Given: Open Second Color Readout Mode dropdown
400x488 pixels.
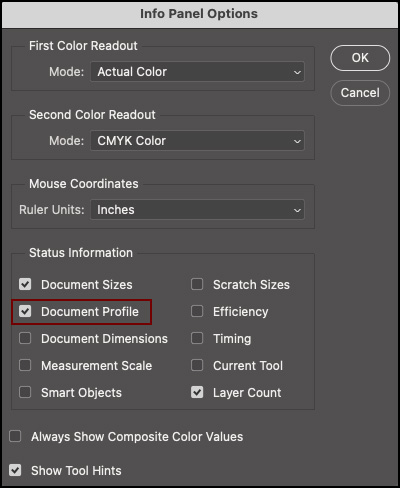Looking at the screenshot, I should 197,141.
